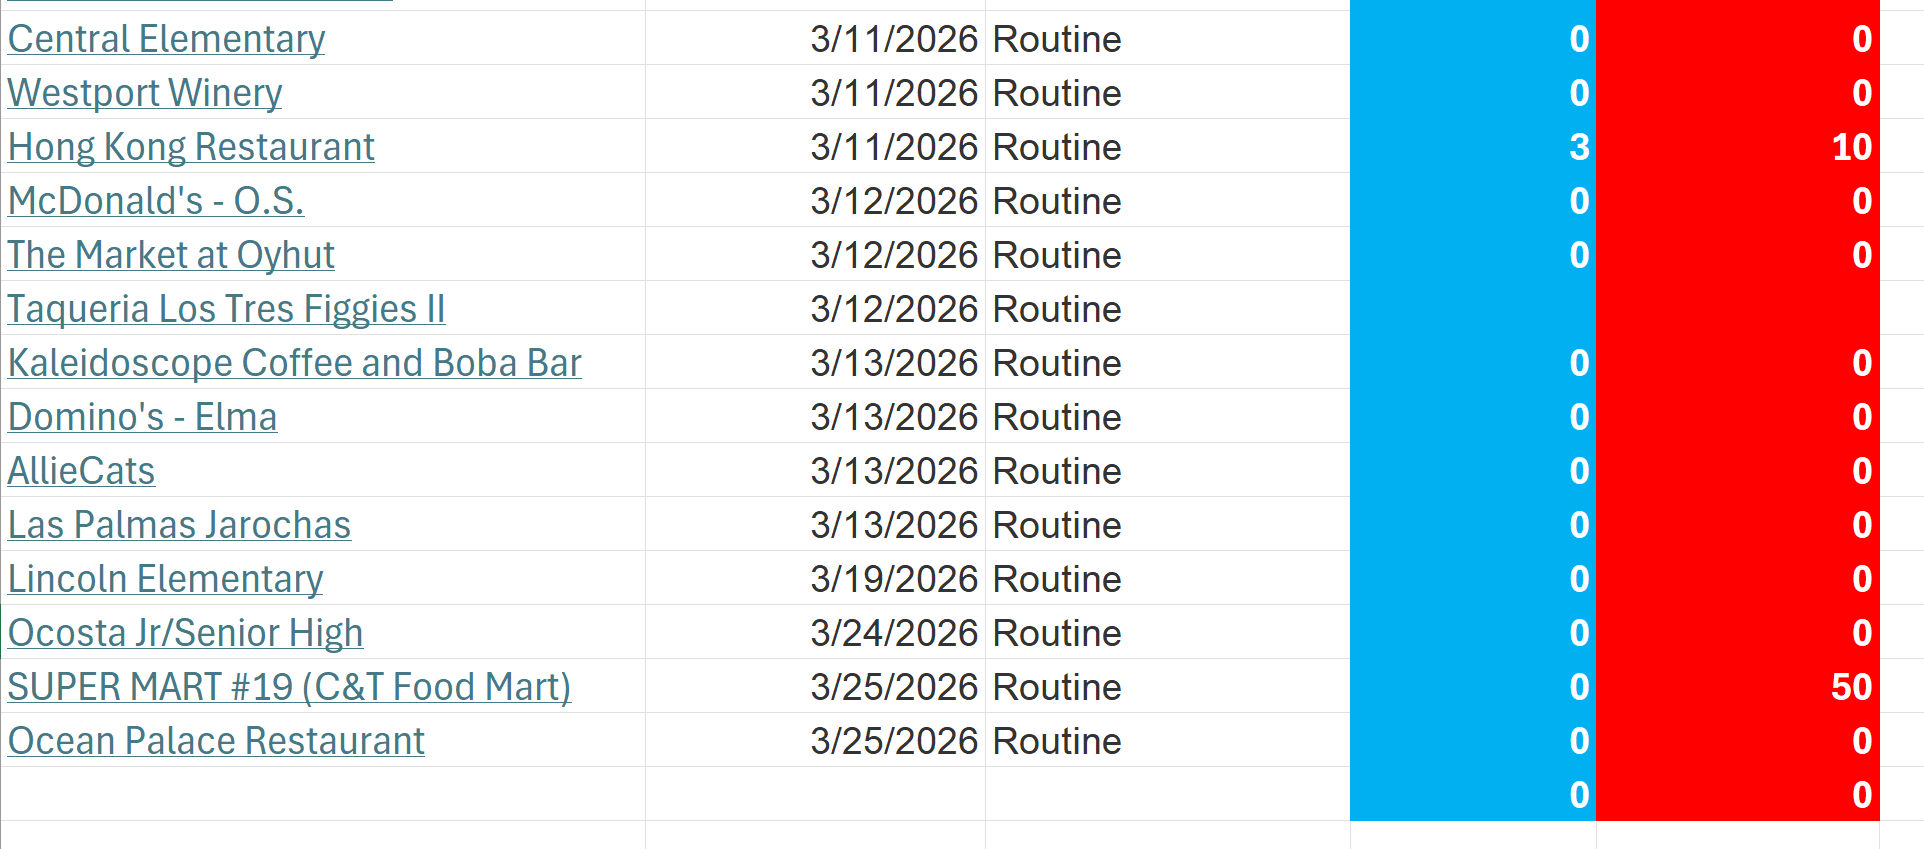This screenshot has width=1924, height=849.
Task: Follow the Las Palmas Jarochas link
Action: pos(179,525)
